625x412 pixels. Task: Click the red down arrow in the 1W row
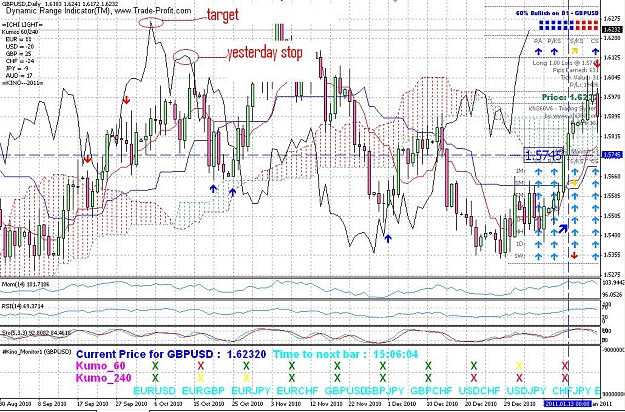[574, 255]
